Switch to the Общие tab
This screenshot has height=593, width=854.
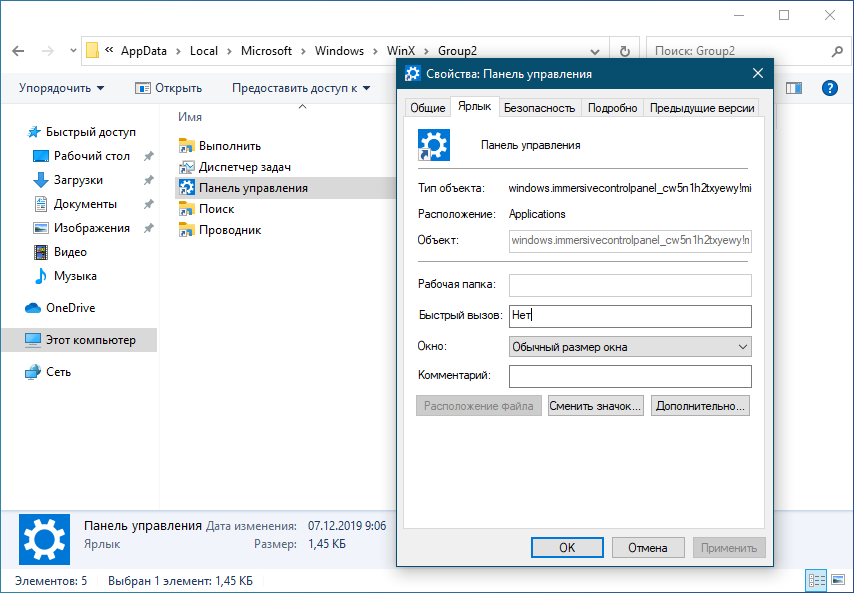coord(428,108)
